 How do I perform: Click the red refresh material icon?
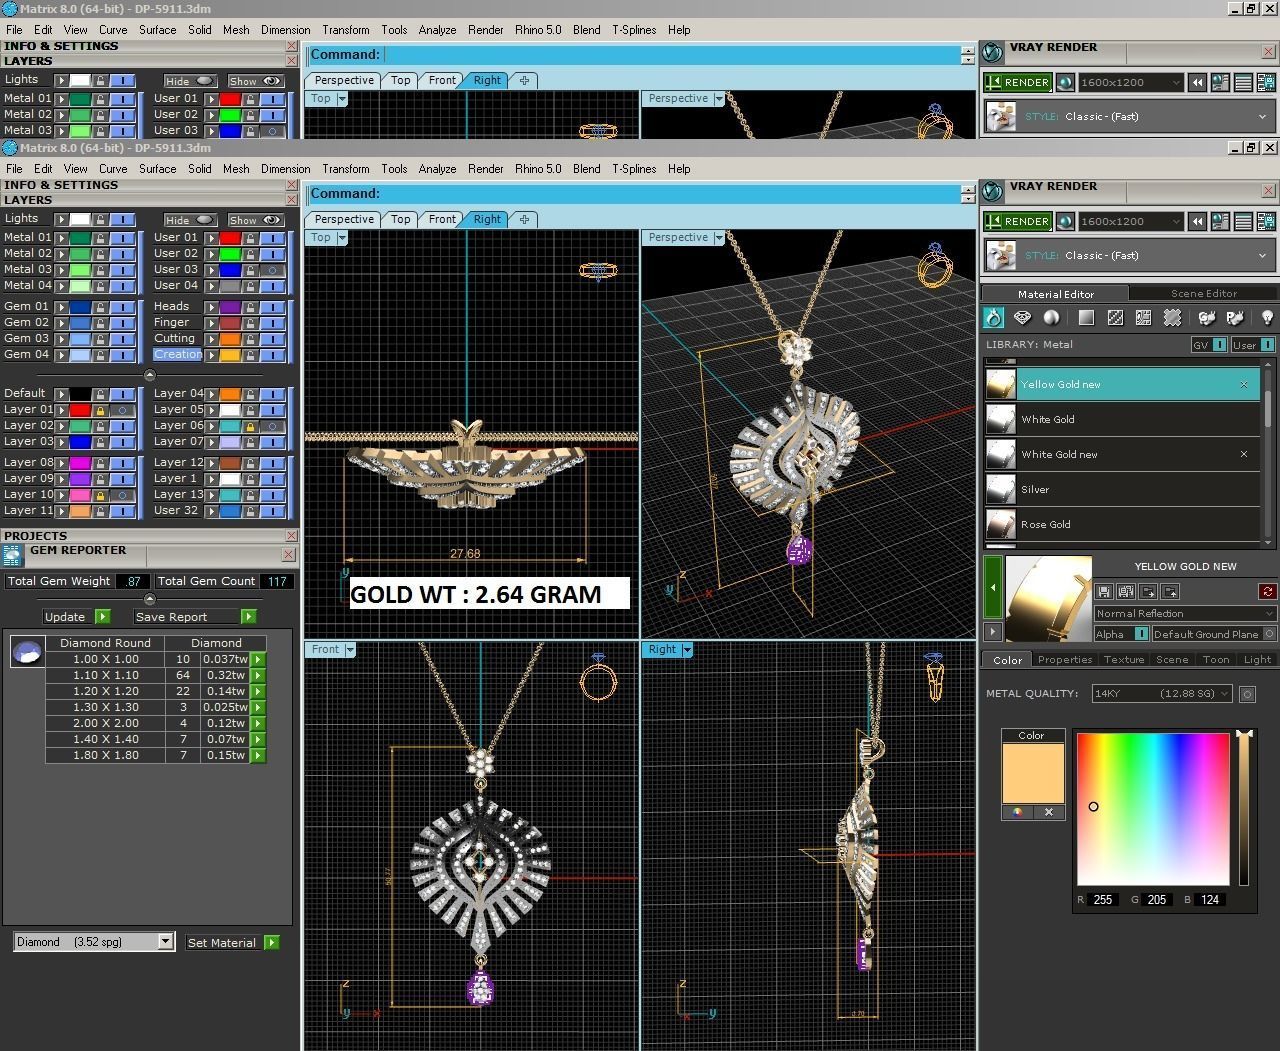point(1268,592)
